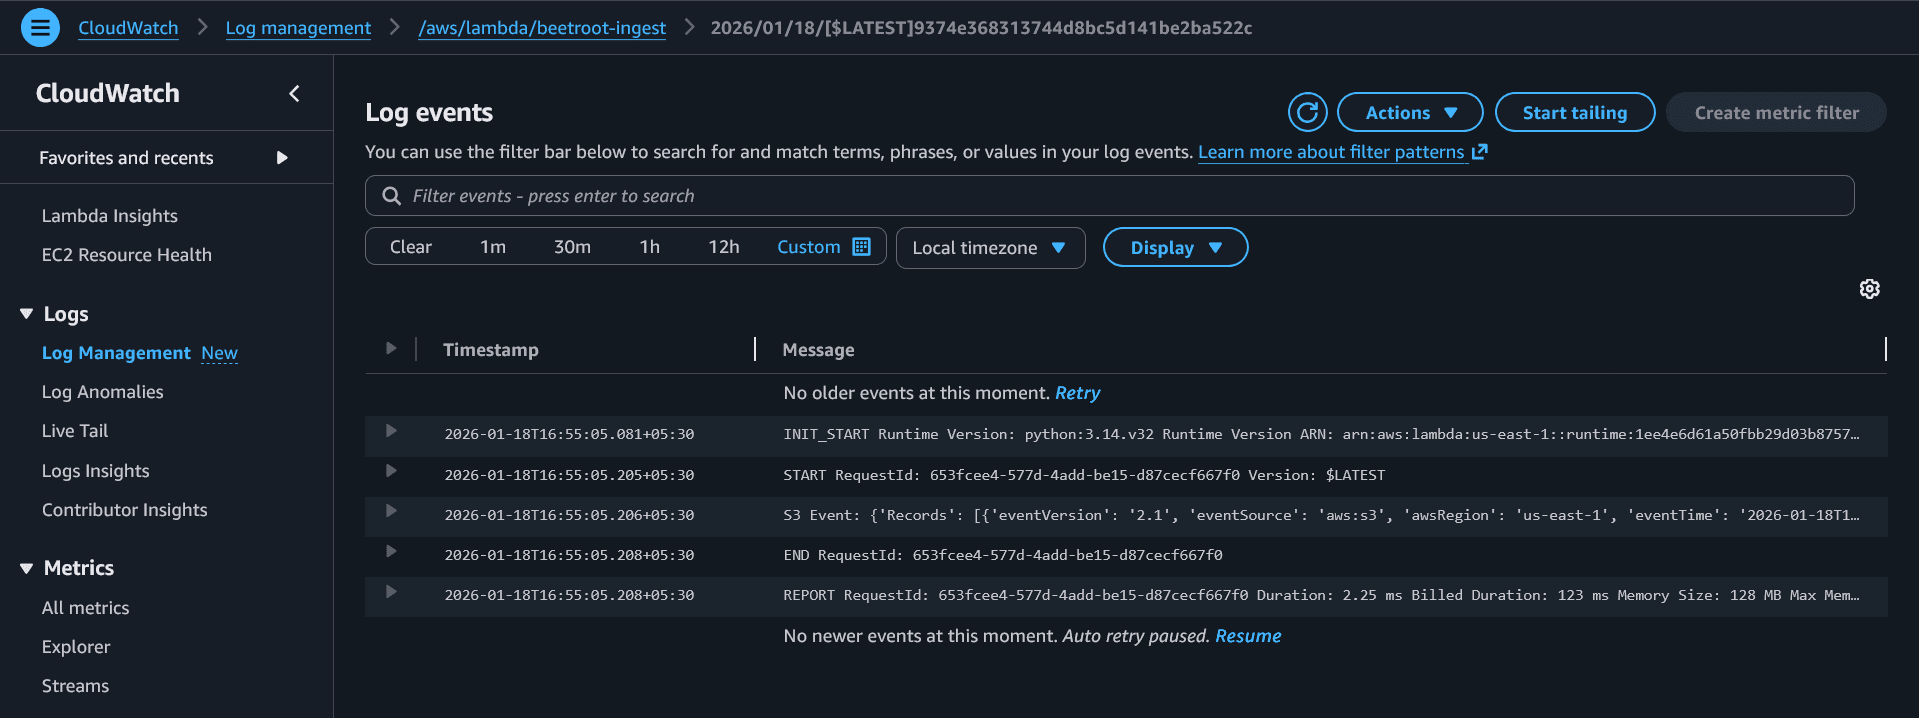Click timestamp 2026-01-18T16:55:05.081+05:30
This screenshot has height=718, width=1920.
coord(569,434)
